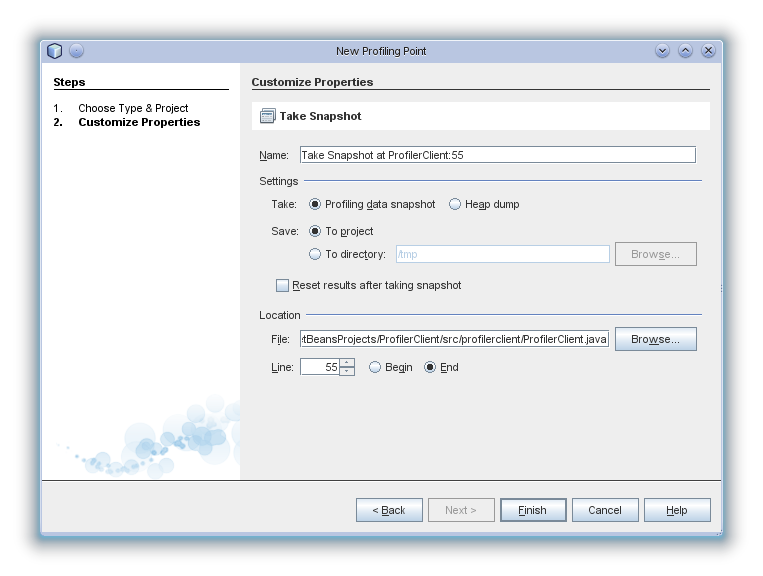
Task: Click the To directory path field
Action: pyautogui.click(x=503, y=254)
